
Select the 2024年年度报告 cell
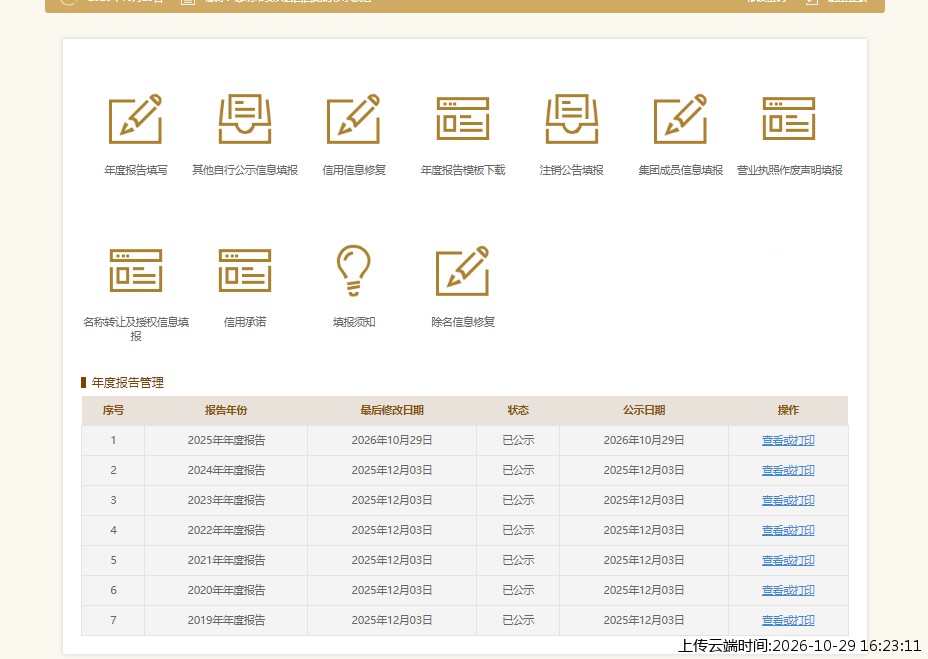click(226, 471)
